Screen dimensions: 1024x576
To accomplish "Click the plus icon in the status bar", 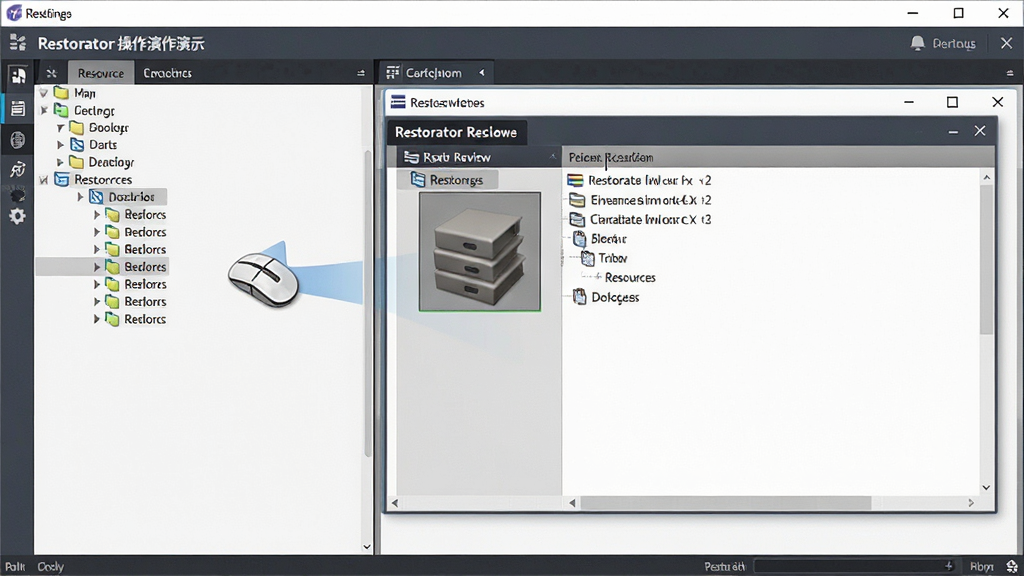I will pyautogui.click(x=948, y=566).
